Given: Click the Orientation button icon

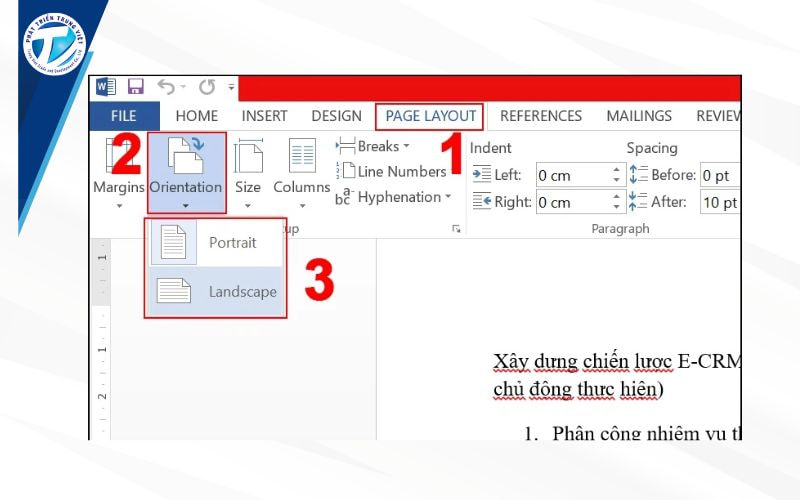Looking at the screenshot, I should 186,158.
